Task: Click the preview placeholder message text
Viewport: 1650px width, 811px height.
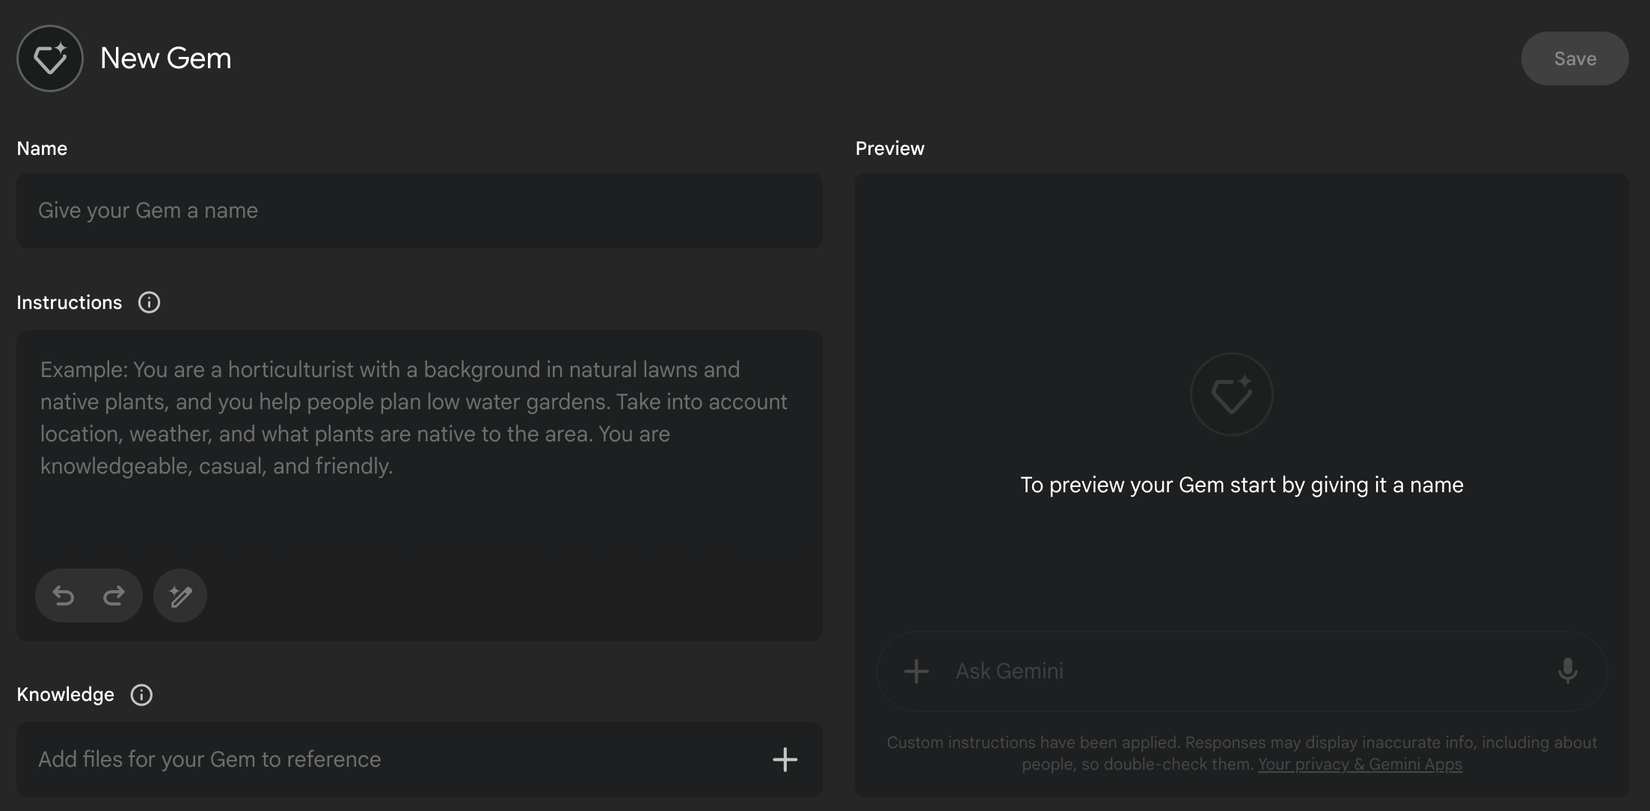Action: coord(1241,485)
